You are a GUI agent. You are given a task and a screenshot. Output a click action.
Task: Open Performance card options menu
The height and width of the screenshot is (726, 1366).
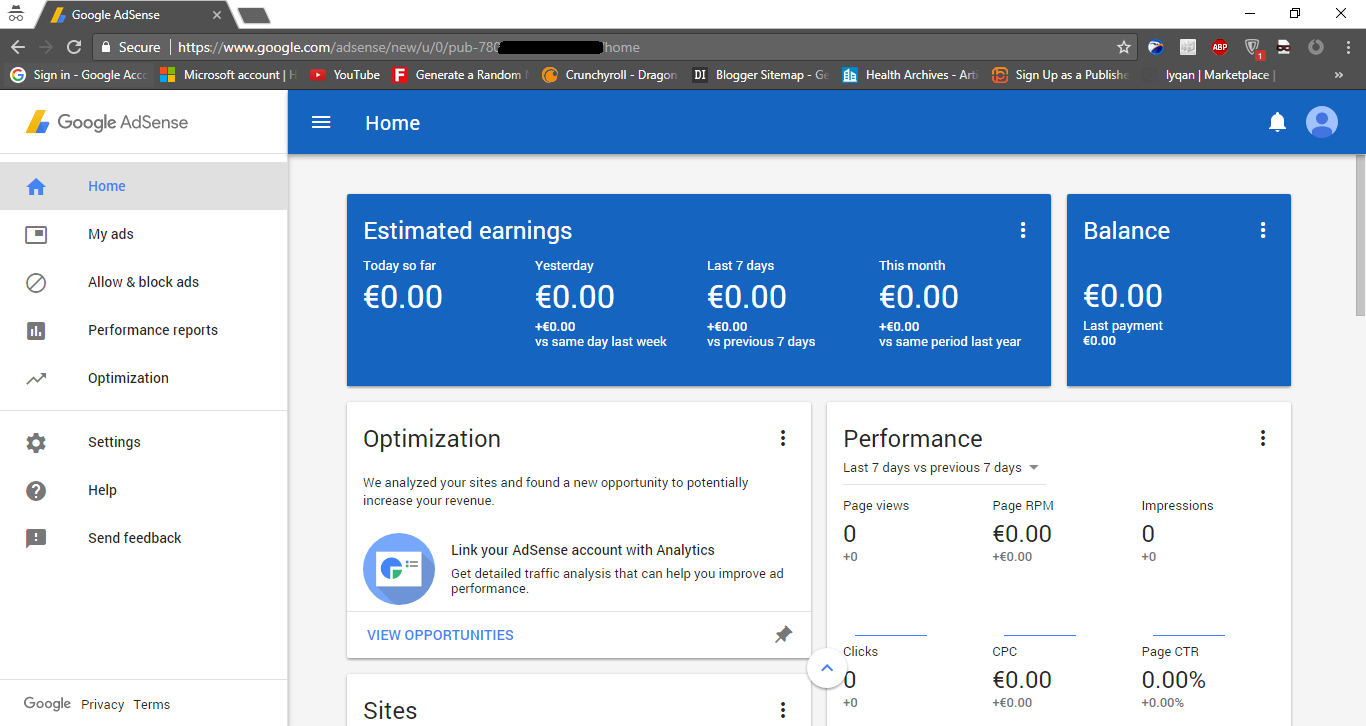[x=1263, y=438]
